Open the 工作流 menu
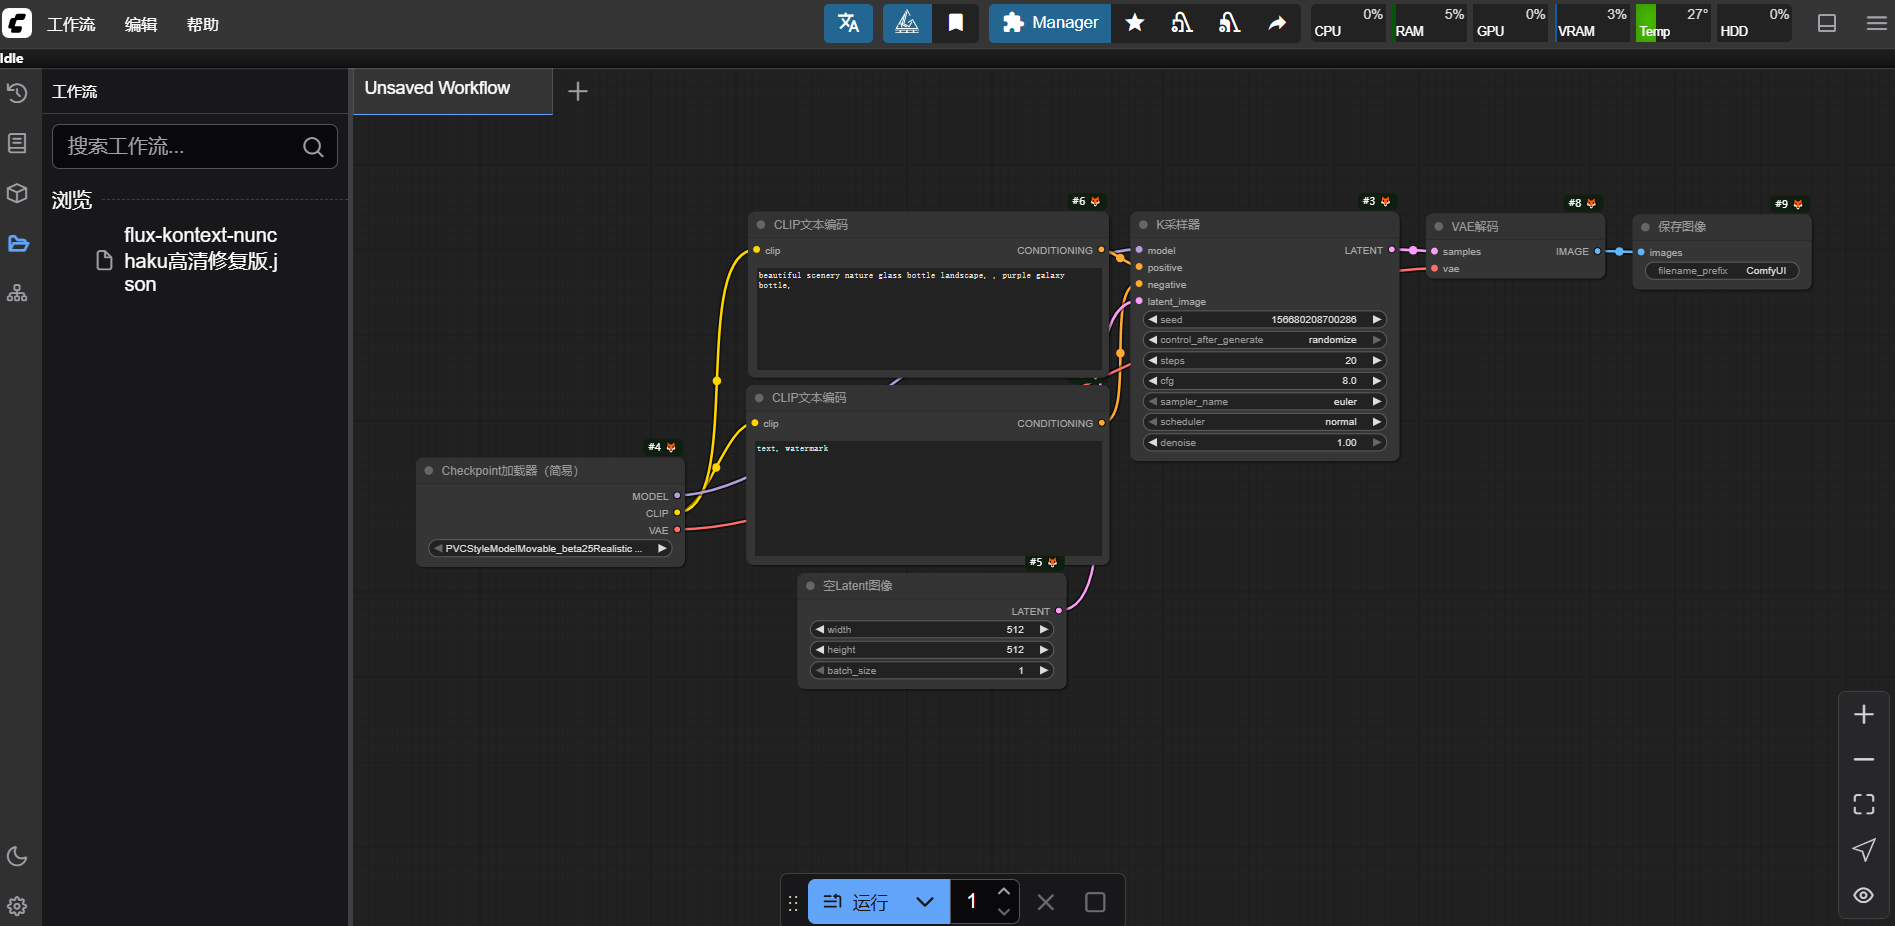 click(x=71, y=24)
